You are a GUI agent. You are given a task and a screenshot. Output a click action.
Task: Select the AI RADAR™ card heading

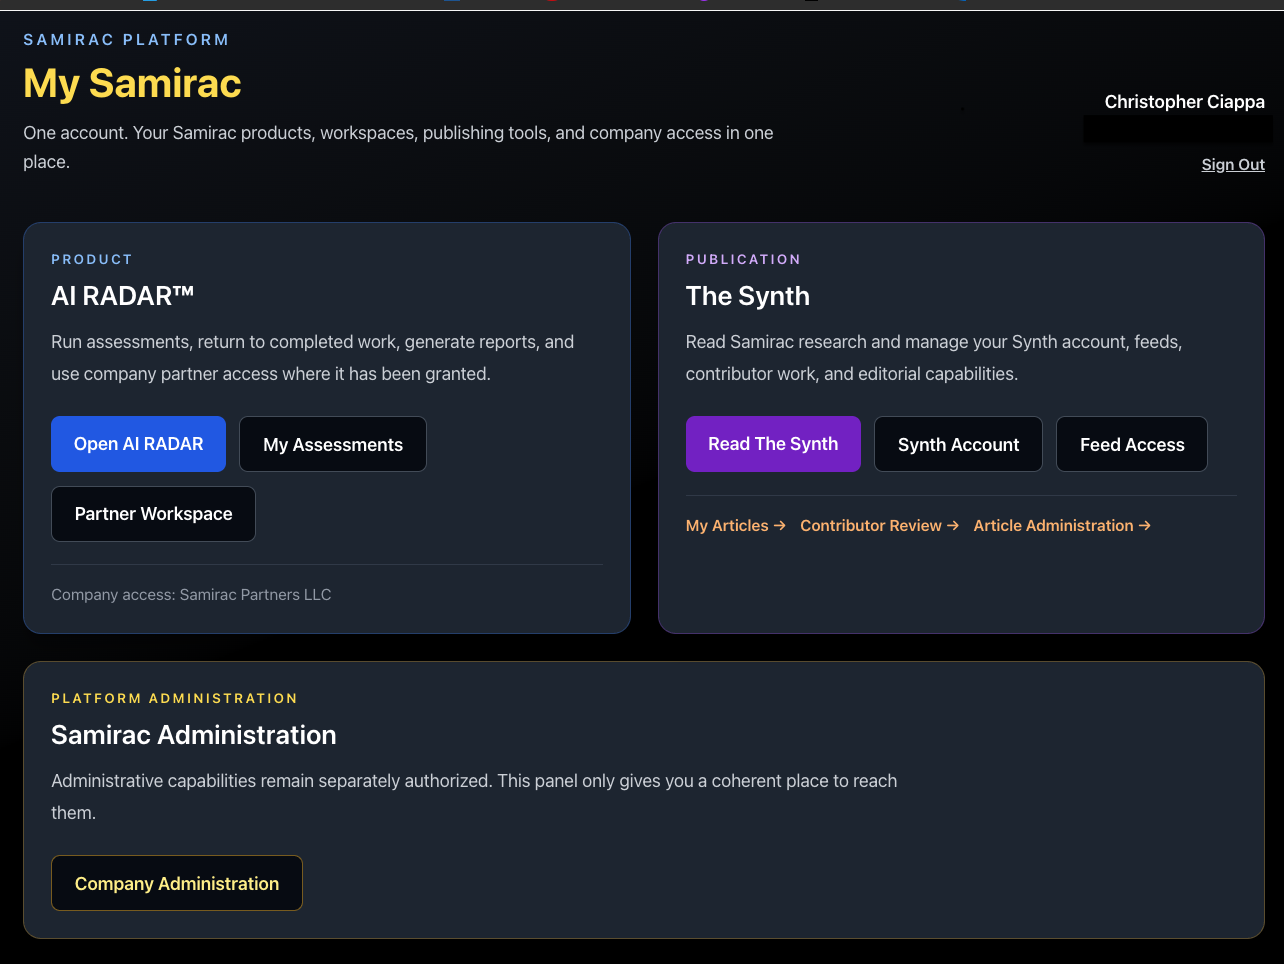tap(122, 296)
